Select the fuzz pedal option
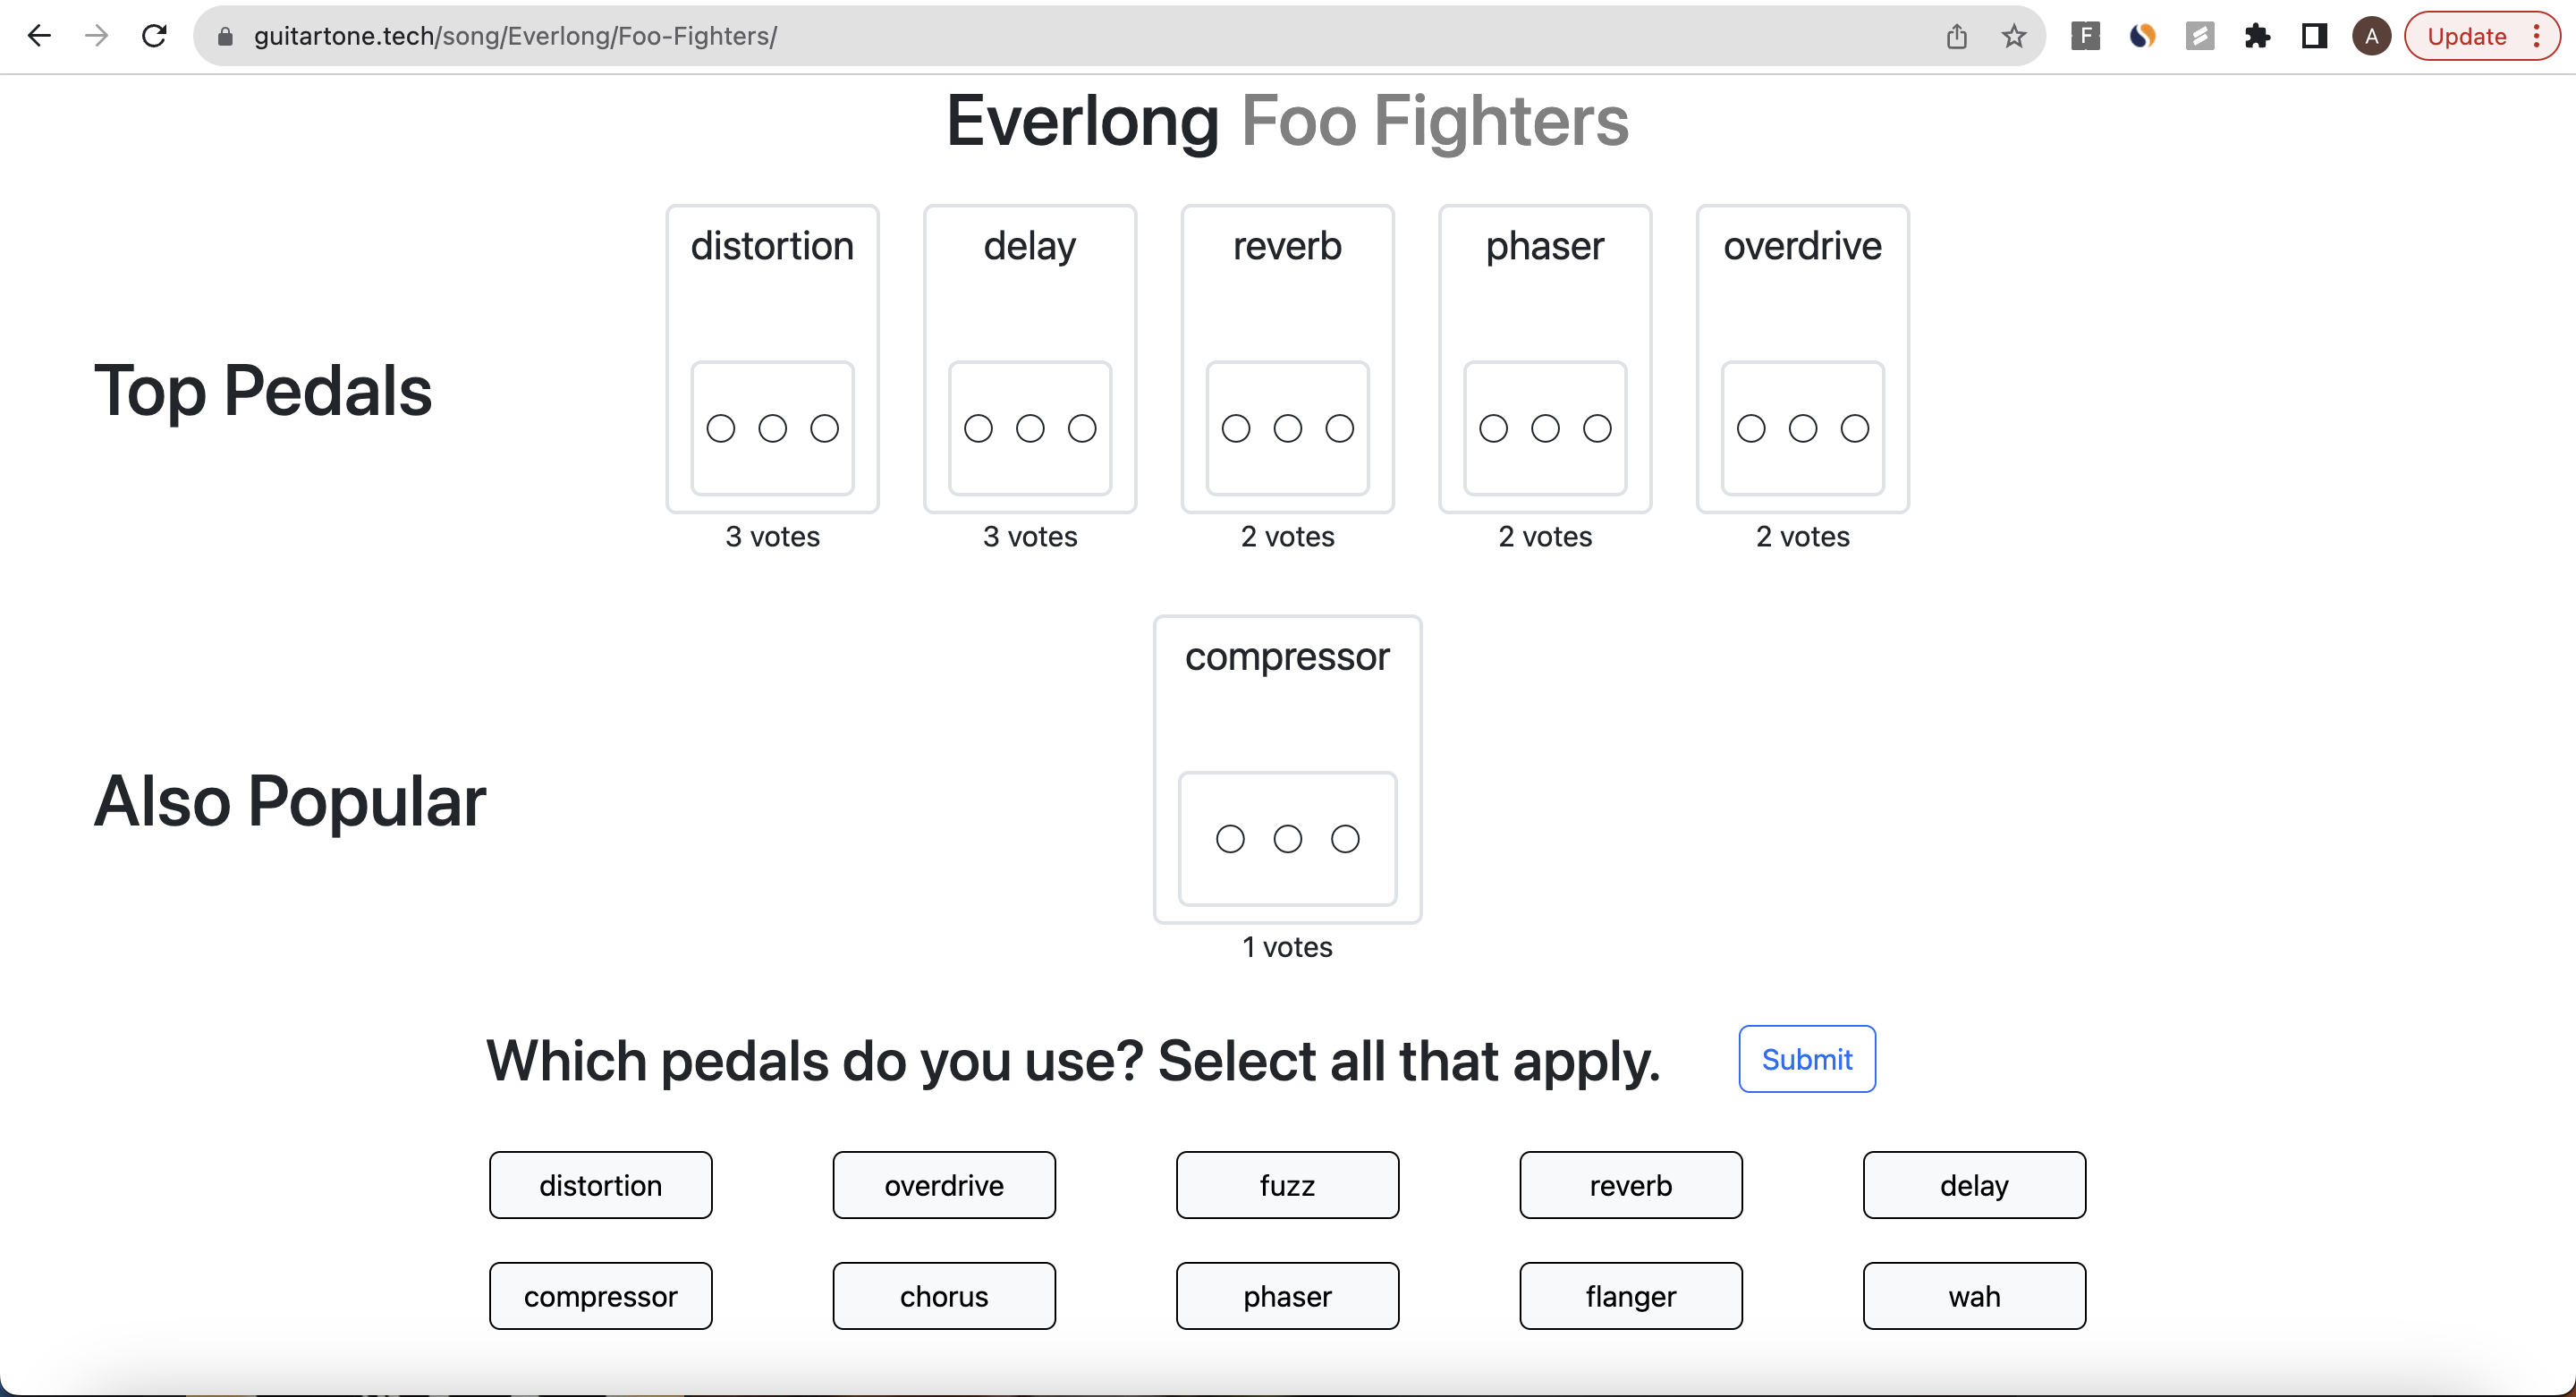 (x=1287, y=1185)
